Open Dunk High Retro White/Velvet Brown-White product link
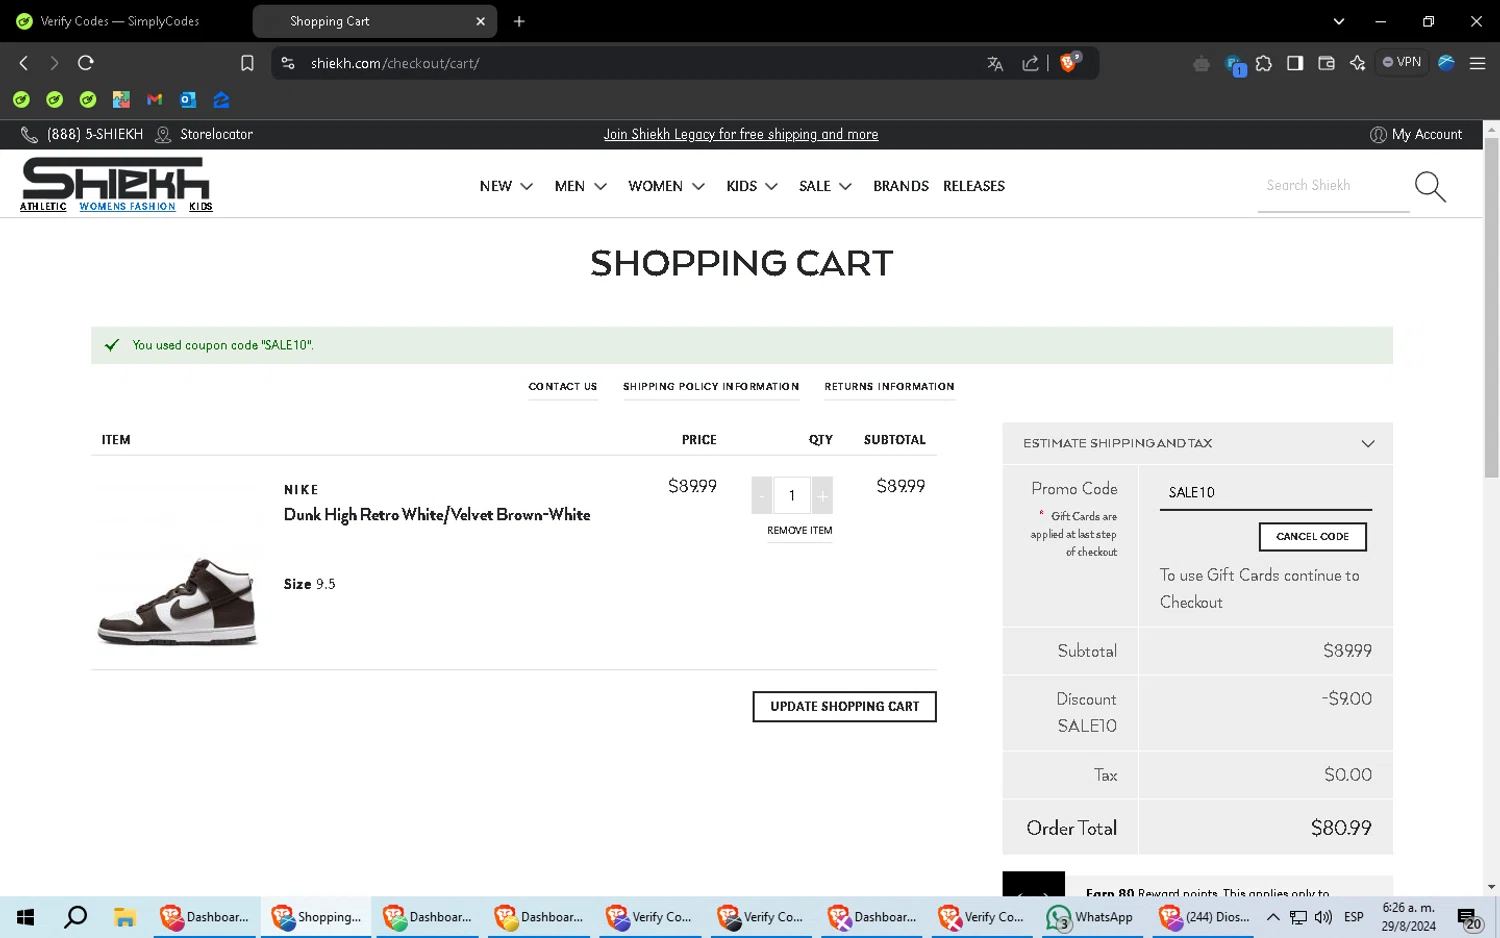1500x938 pixels. tap(437, 515)
